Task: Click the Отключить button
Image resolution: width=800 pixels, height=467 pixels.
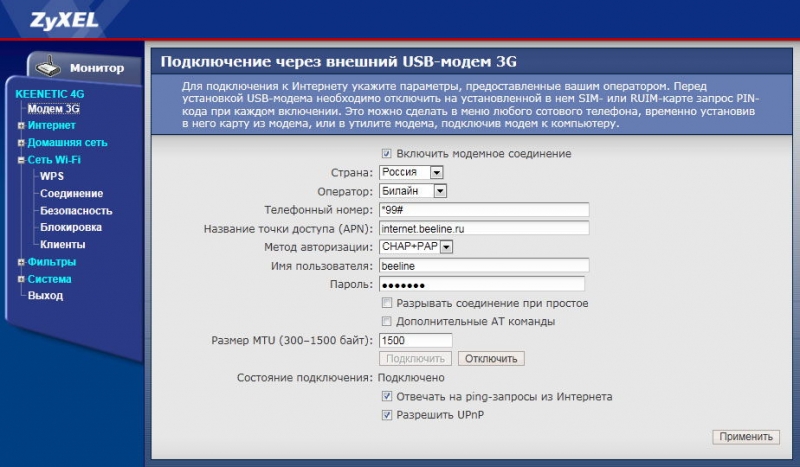Action: click(x=491, y=359)
